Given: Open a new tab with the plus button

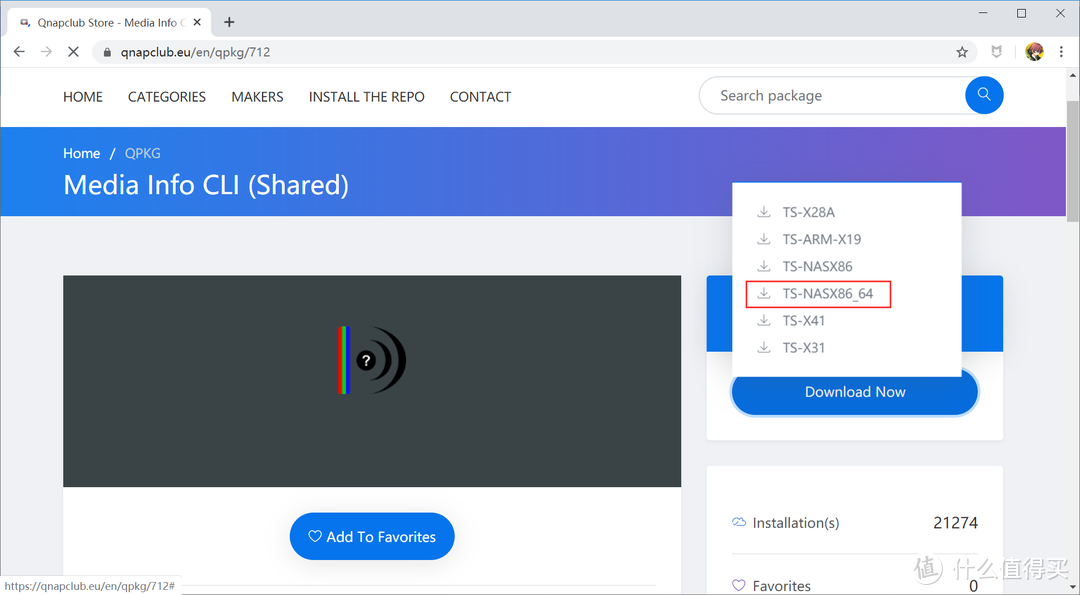Looking at the screenshot, I should click(x=229, y=22).
